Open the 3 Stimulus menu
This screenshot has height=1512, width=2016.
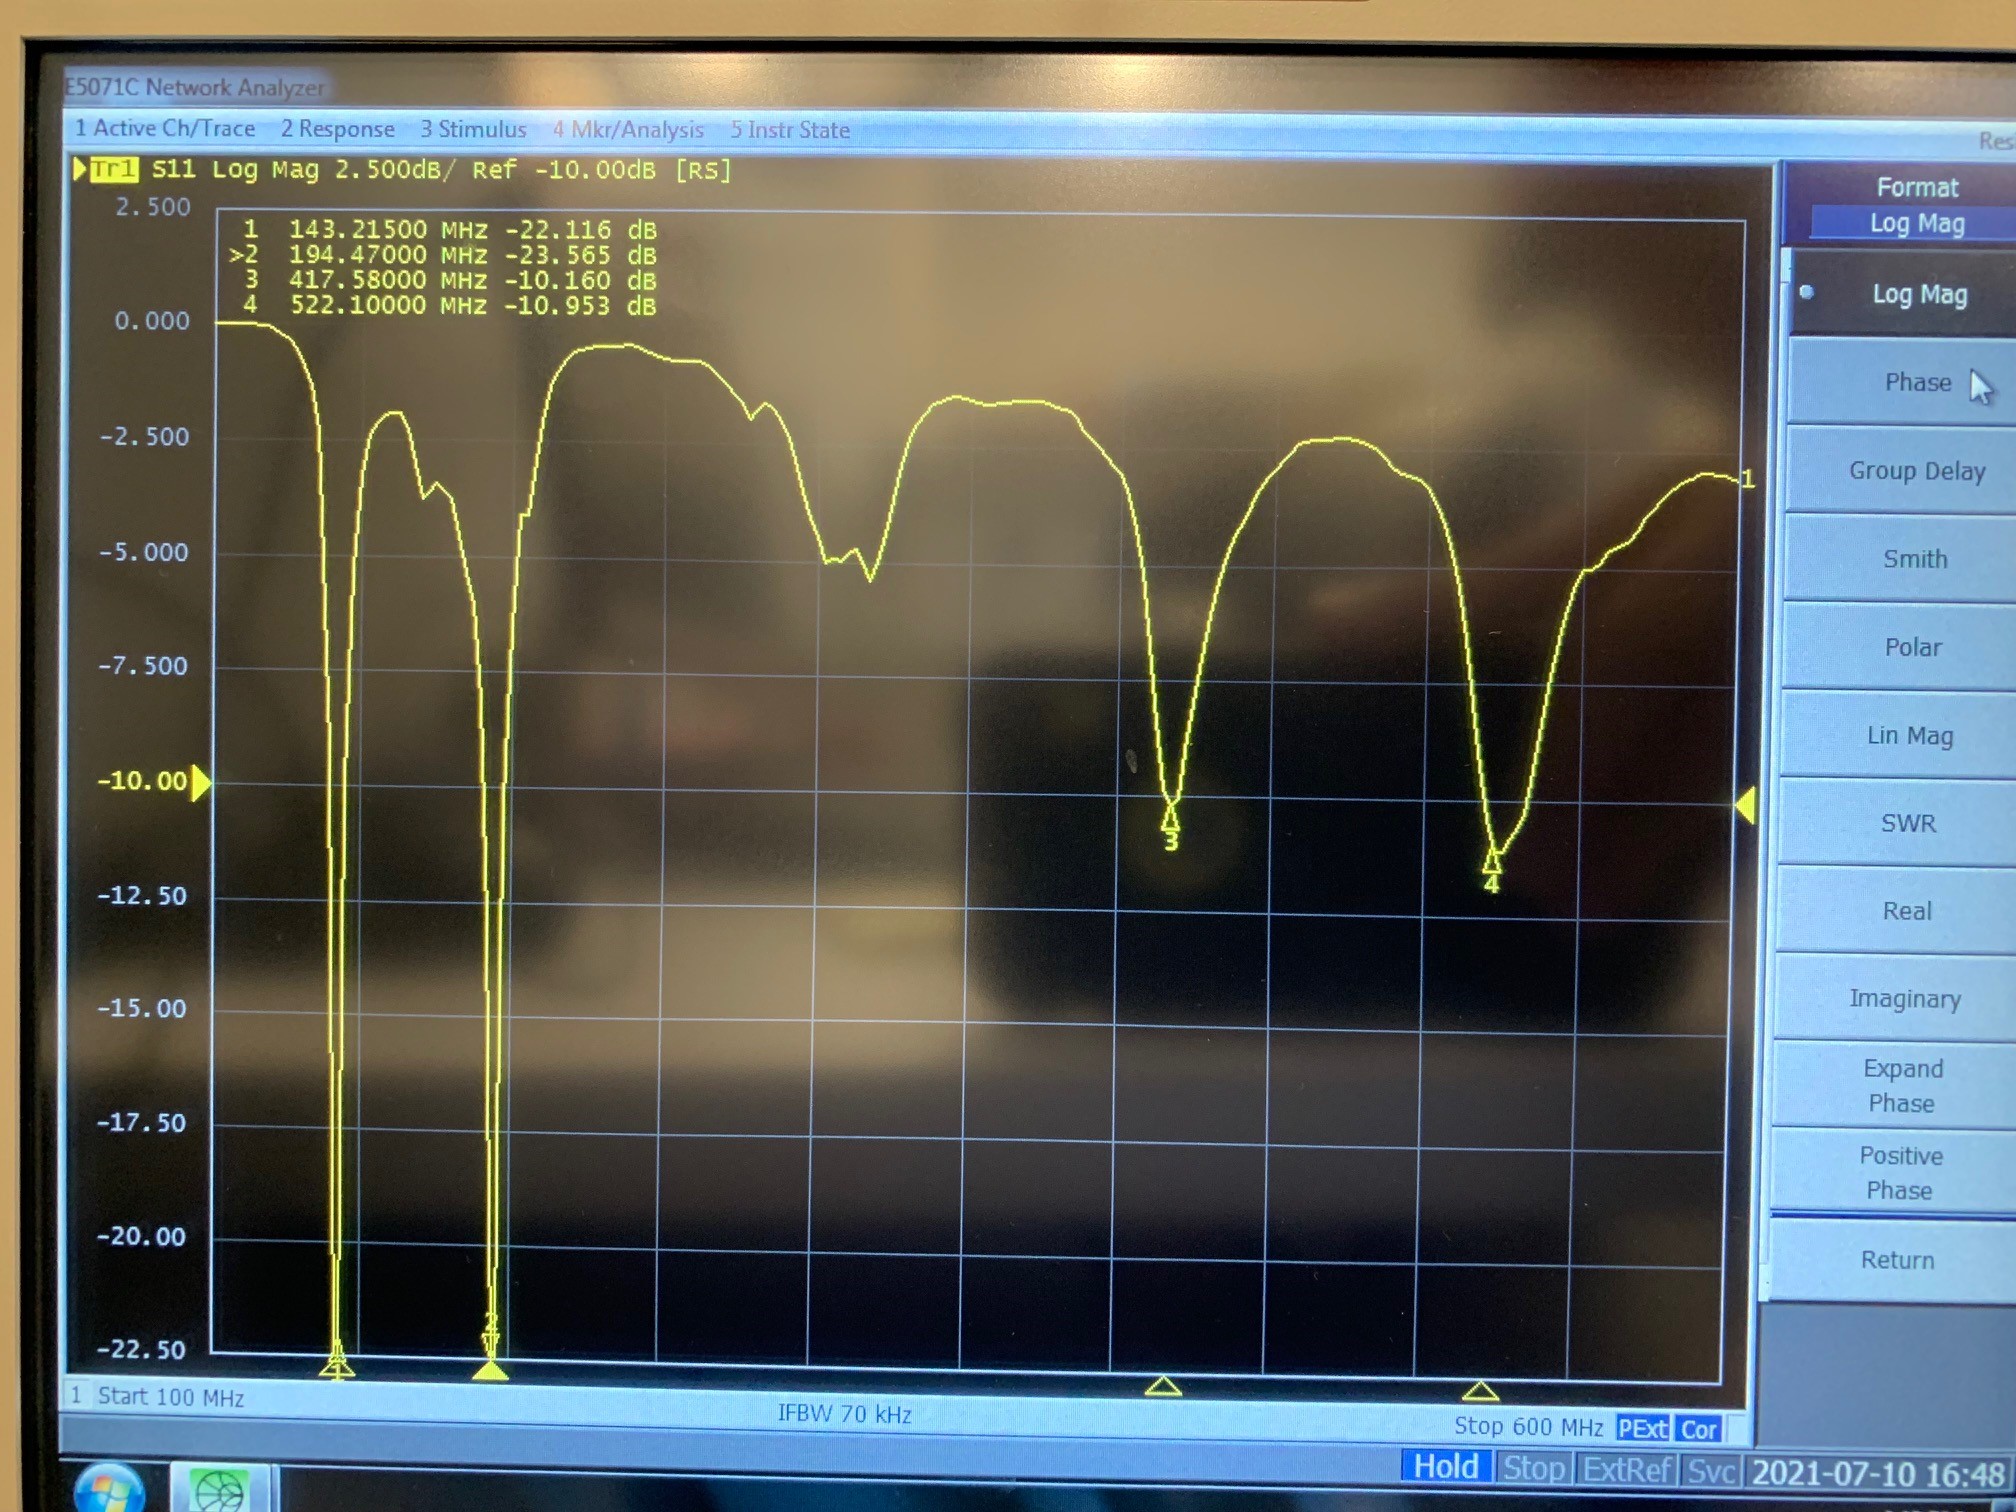(473, 129)
